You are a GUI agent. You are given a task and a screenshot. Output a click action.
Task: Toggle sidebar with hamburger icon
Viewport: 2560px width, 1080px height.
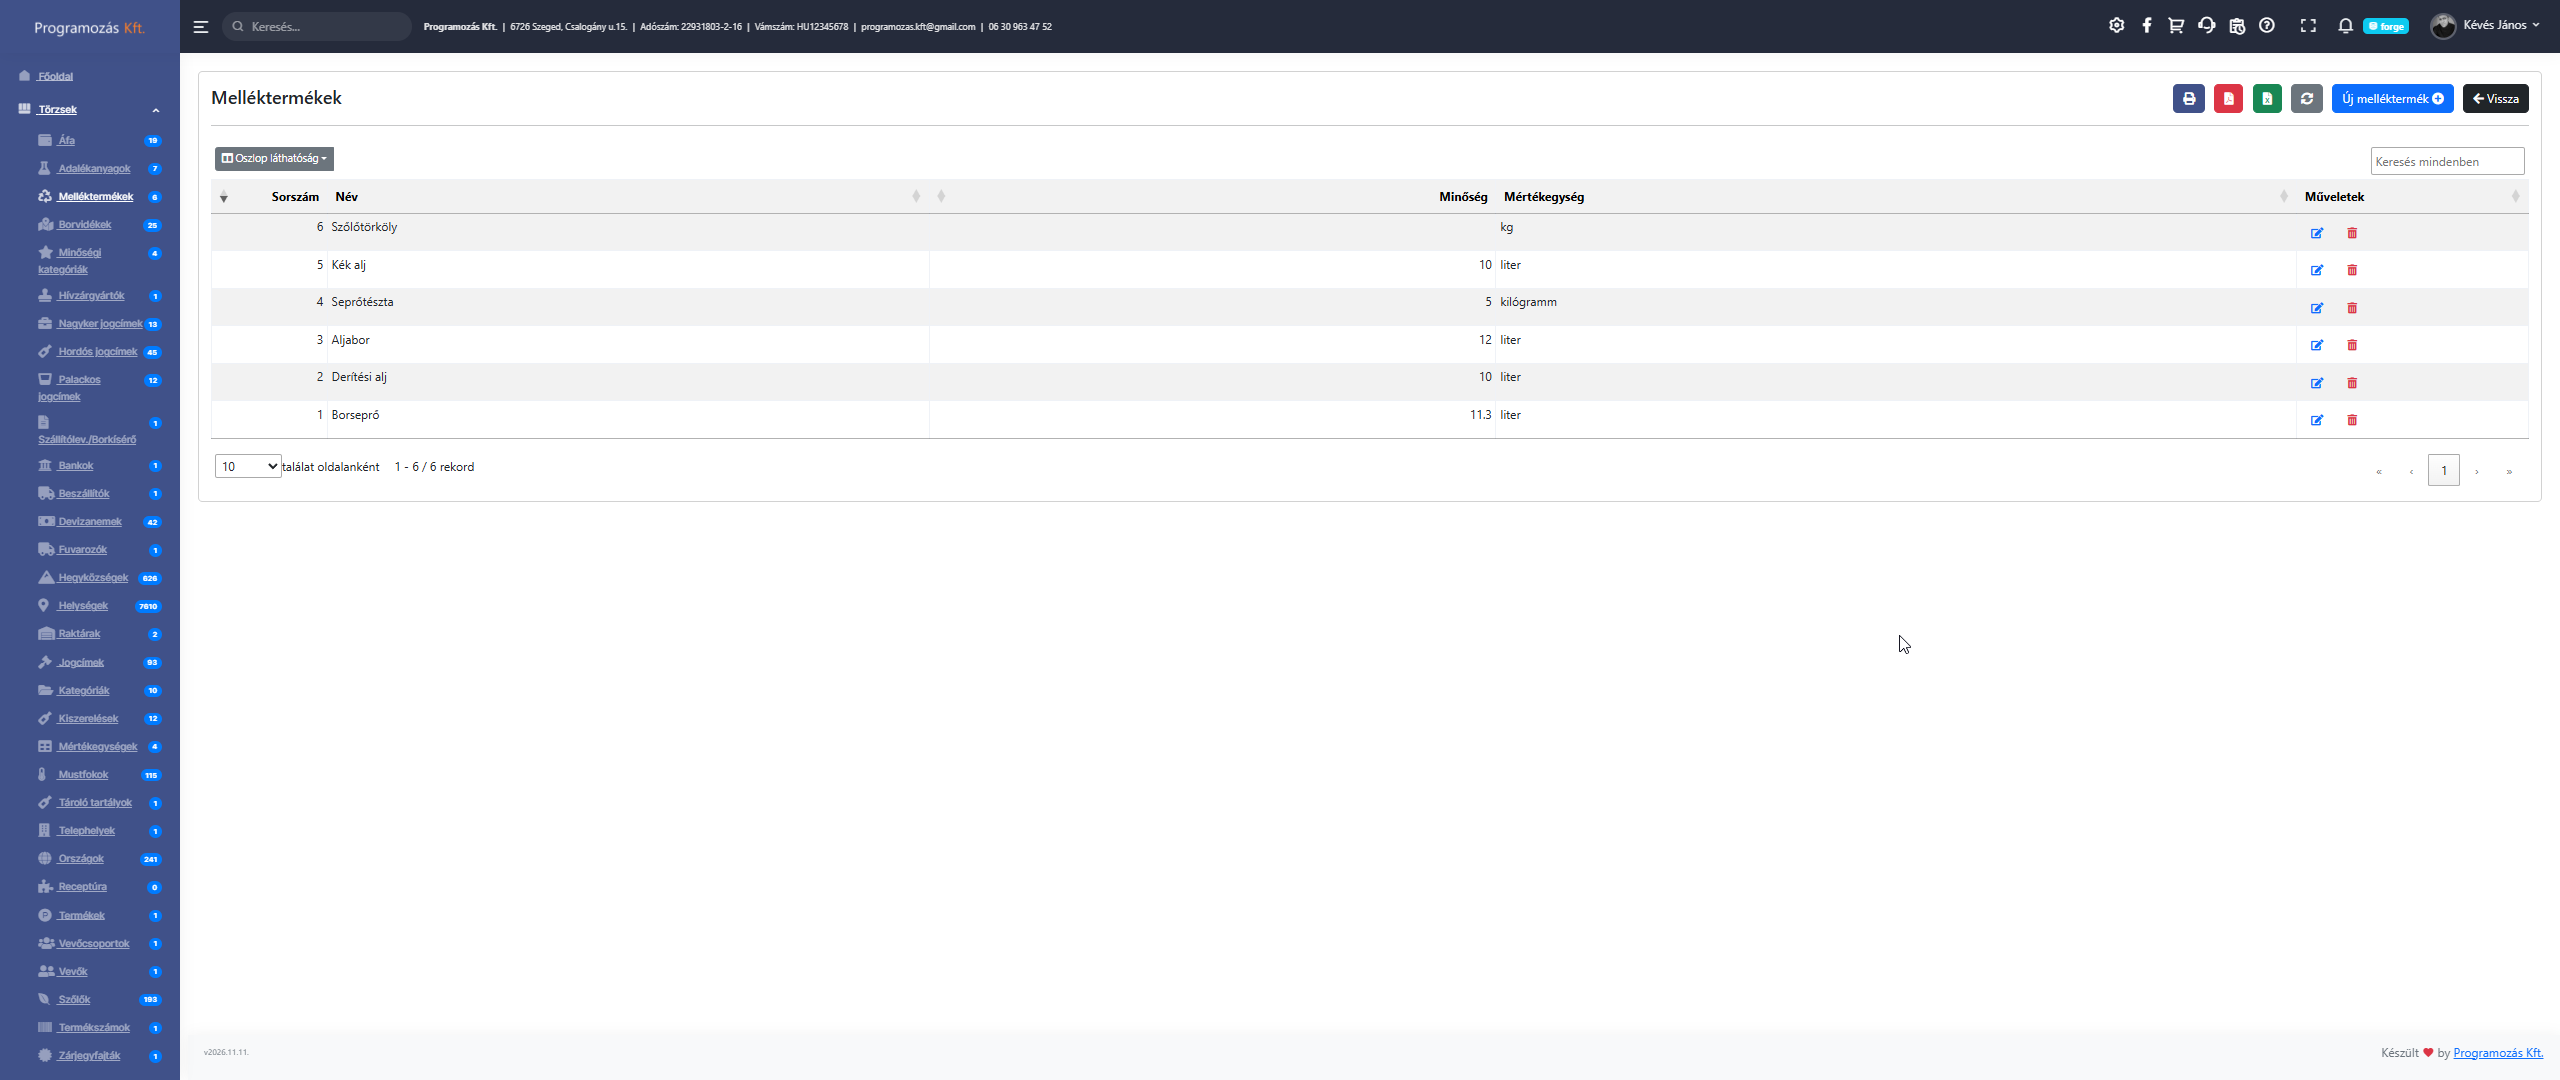201,27
